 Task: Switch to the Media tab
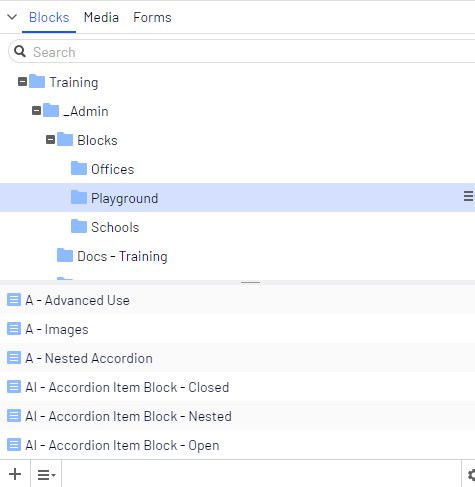(x=101, y=17)
